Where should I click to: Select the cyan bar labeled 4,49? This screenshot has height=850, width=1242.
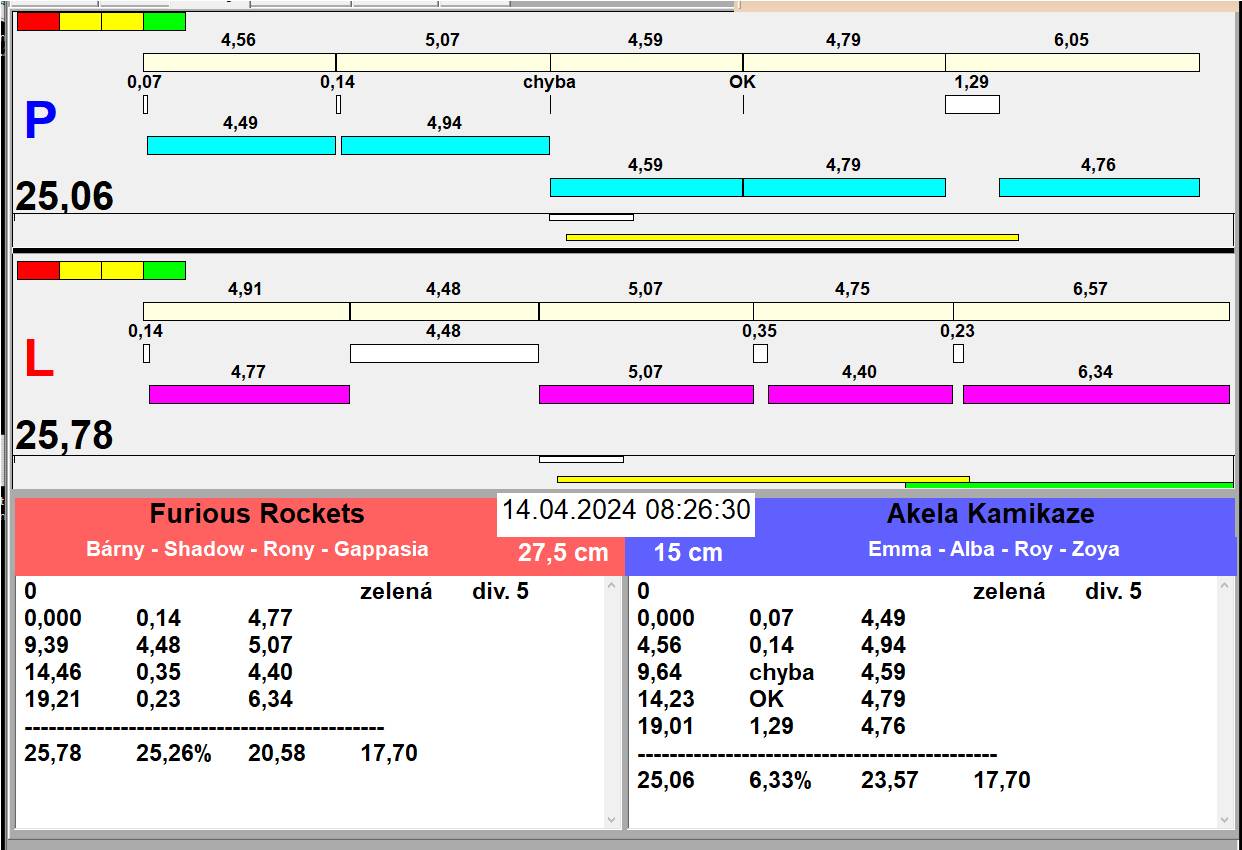pos(241,145)
